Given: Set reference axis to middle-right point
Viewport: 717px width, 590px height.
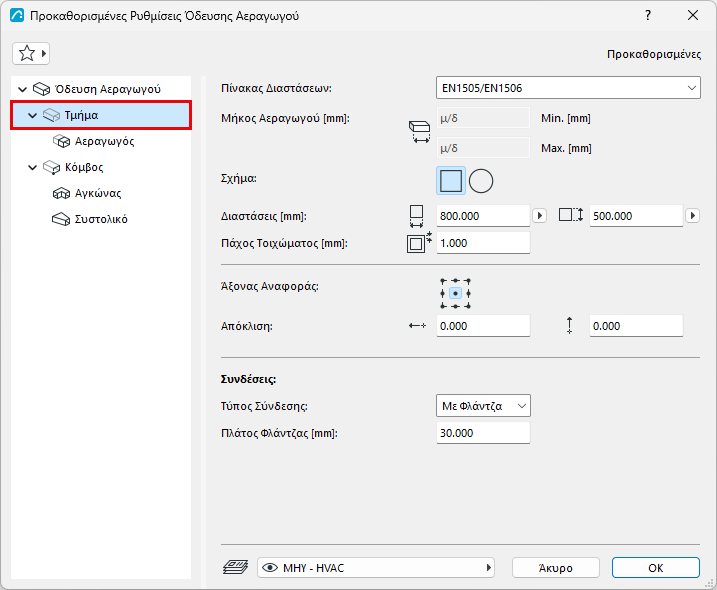Looking at the screenshot, I should coord(468,293).
